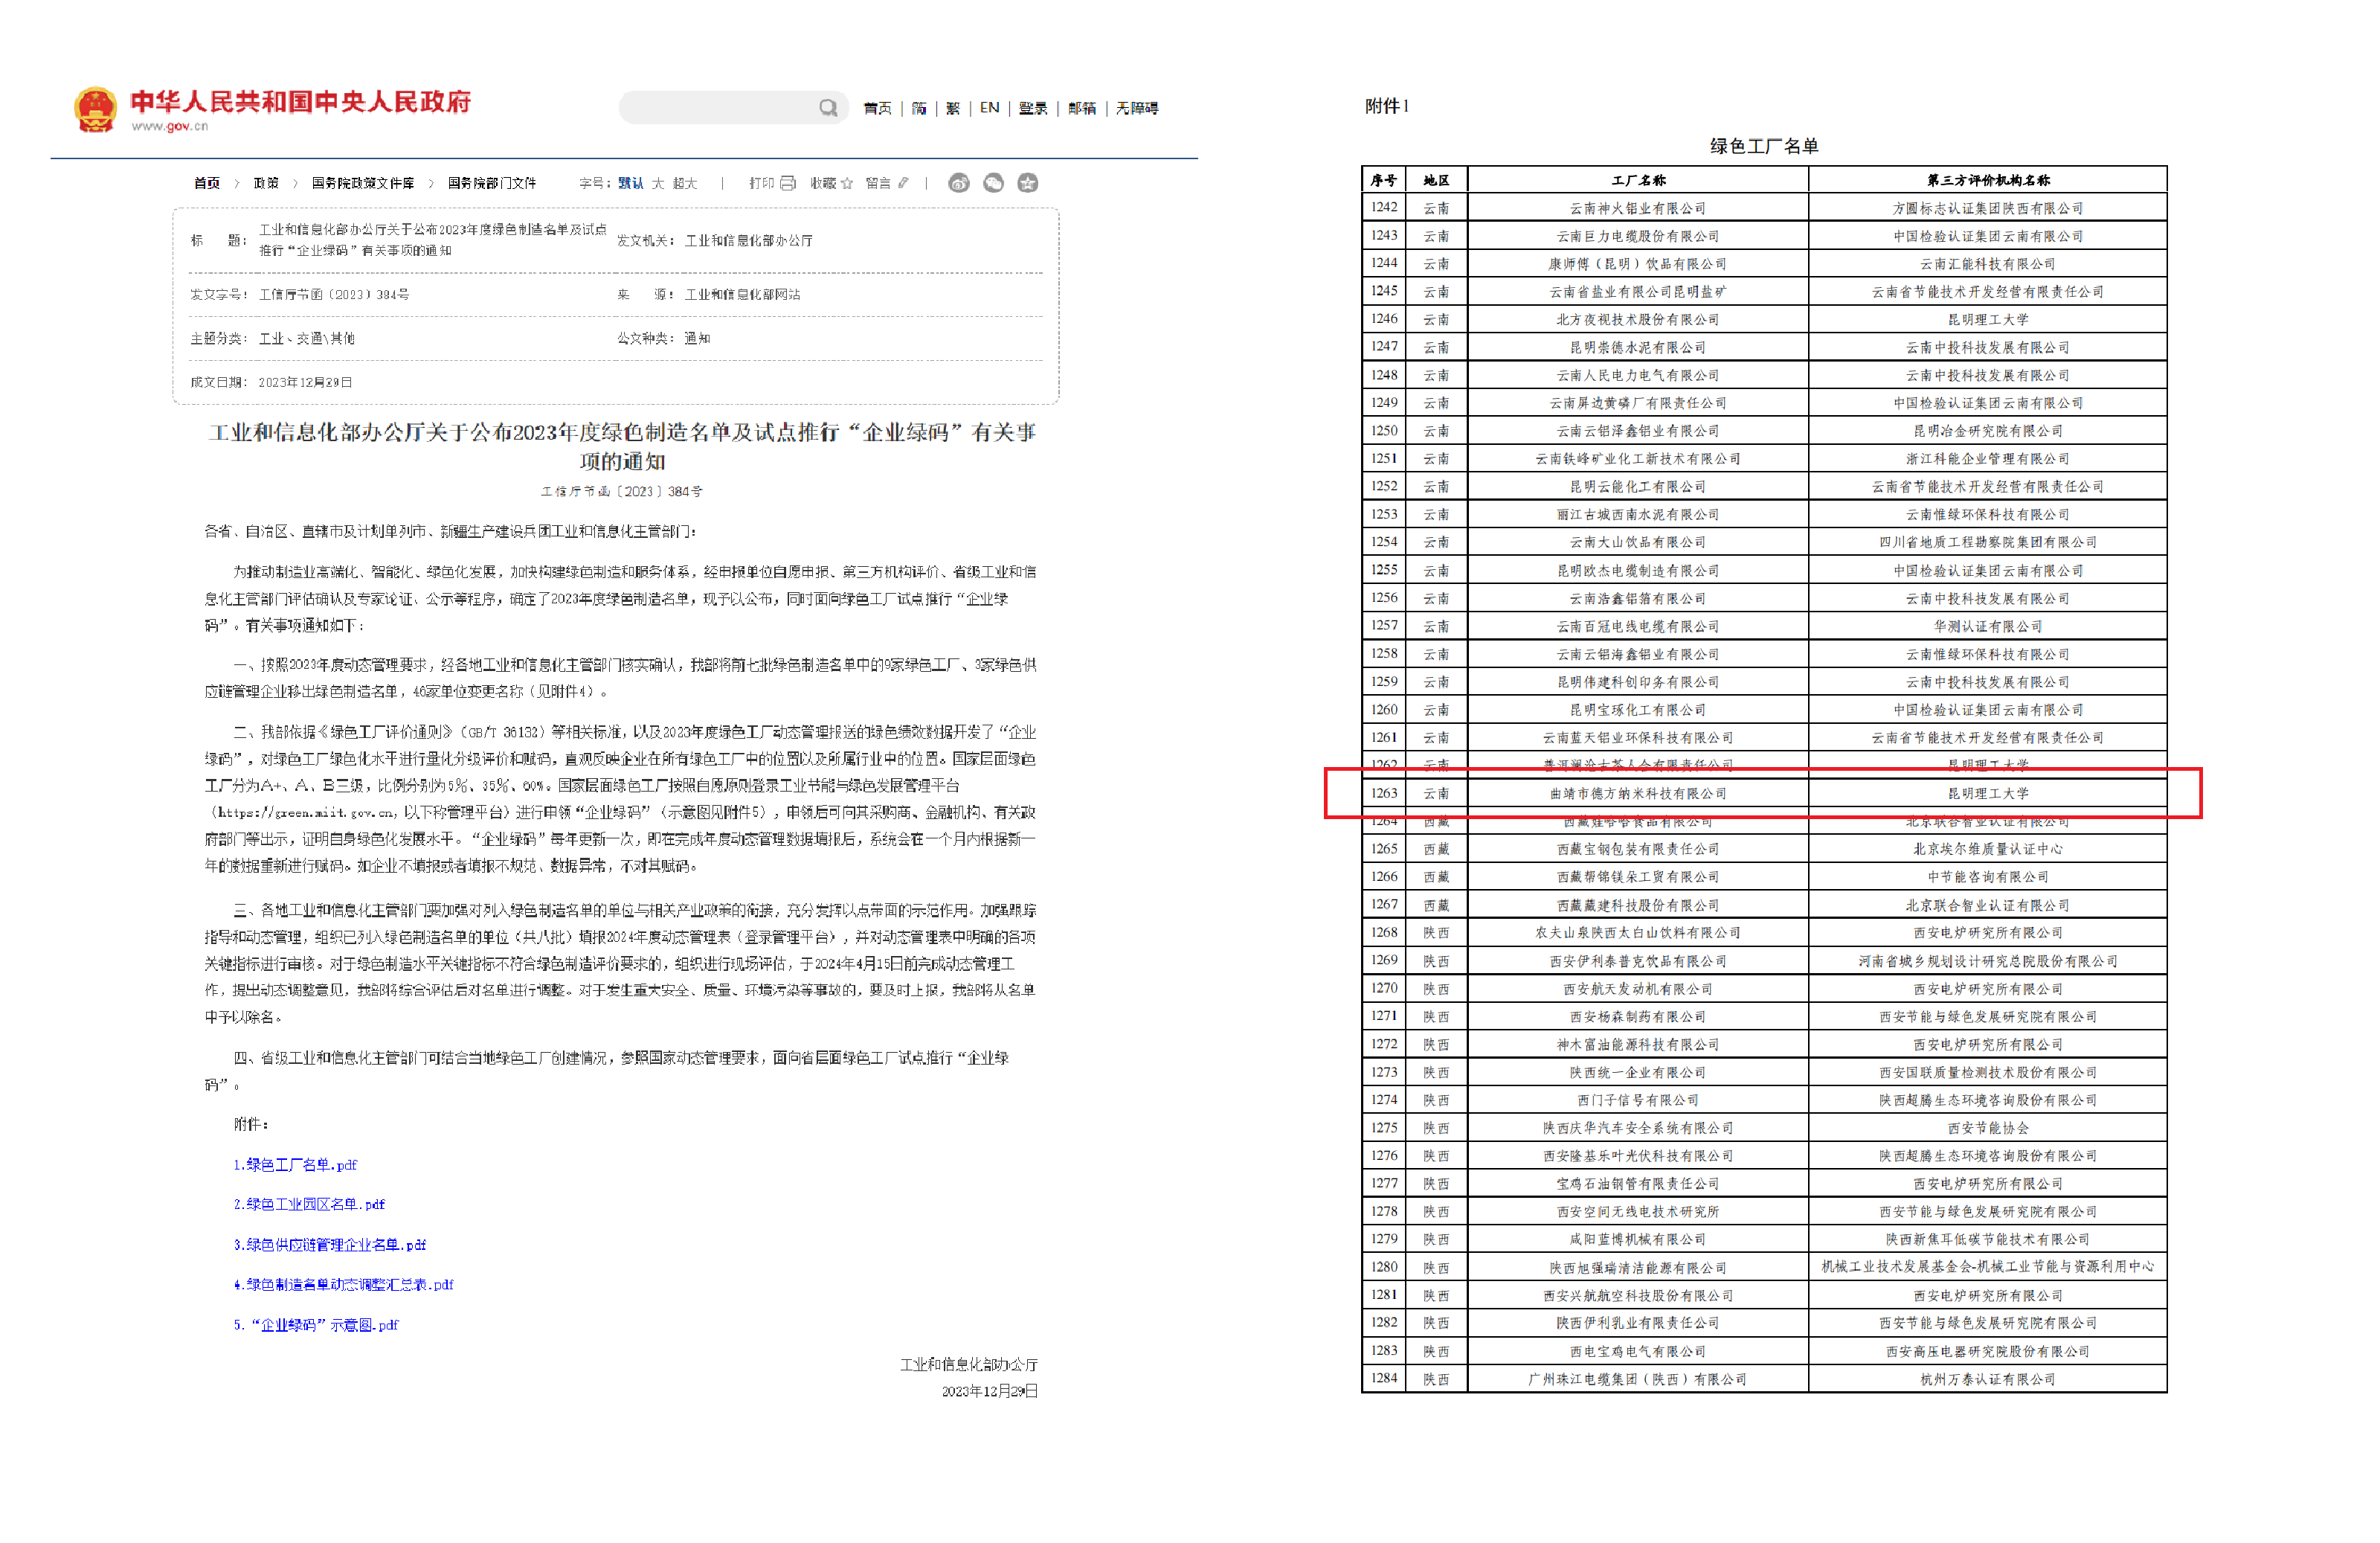Click the cell 西藏宝钢包装有限责任公司
The height and width of the screenshot is (1543, 2380).
click(x=1638, y=849)
